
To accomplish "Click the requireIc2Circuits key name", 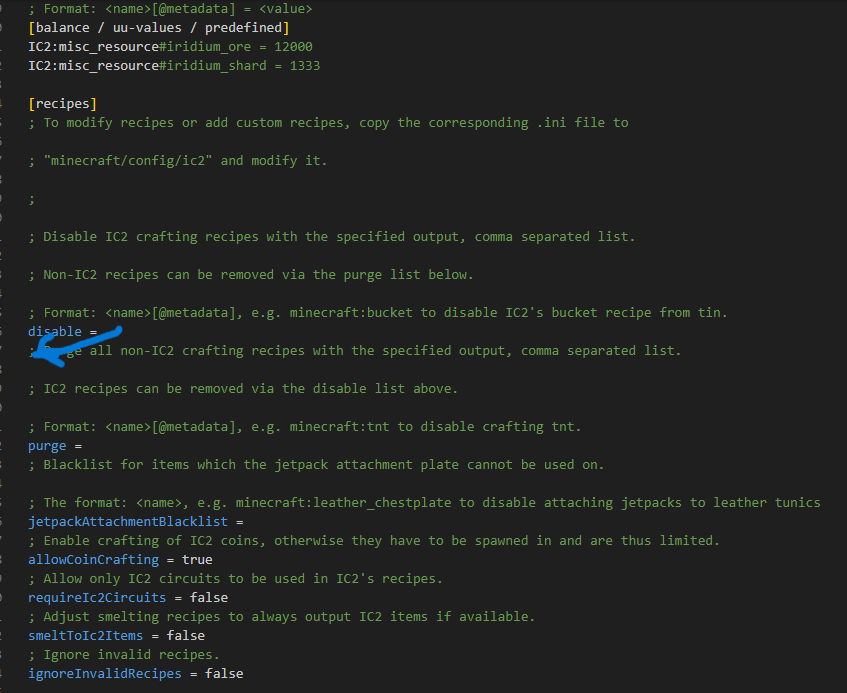I will pyautogui.click(x=97, y=598).
